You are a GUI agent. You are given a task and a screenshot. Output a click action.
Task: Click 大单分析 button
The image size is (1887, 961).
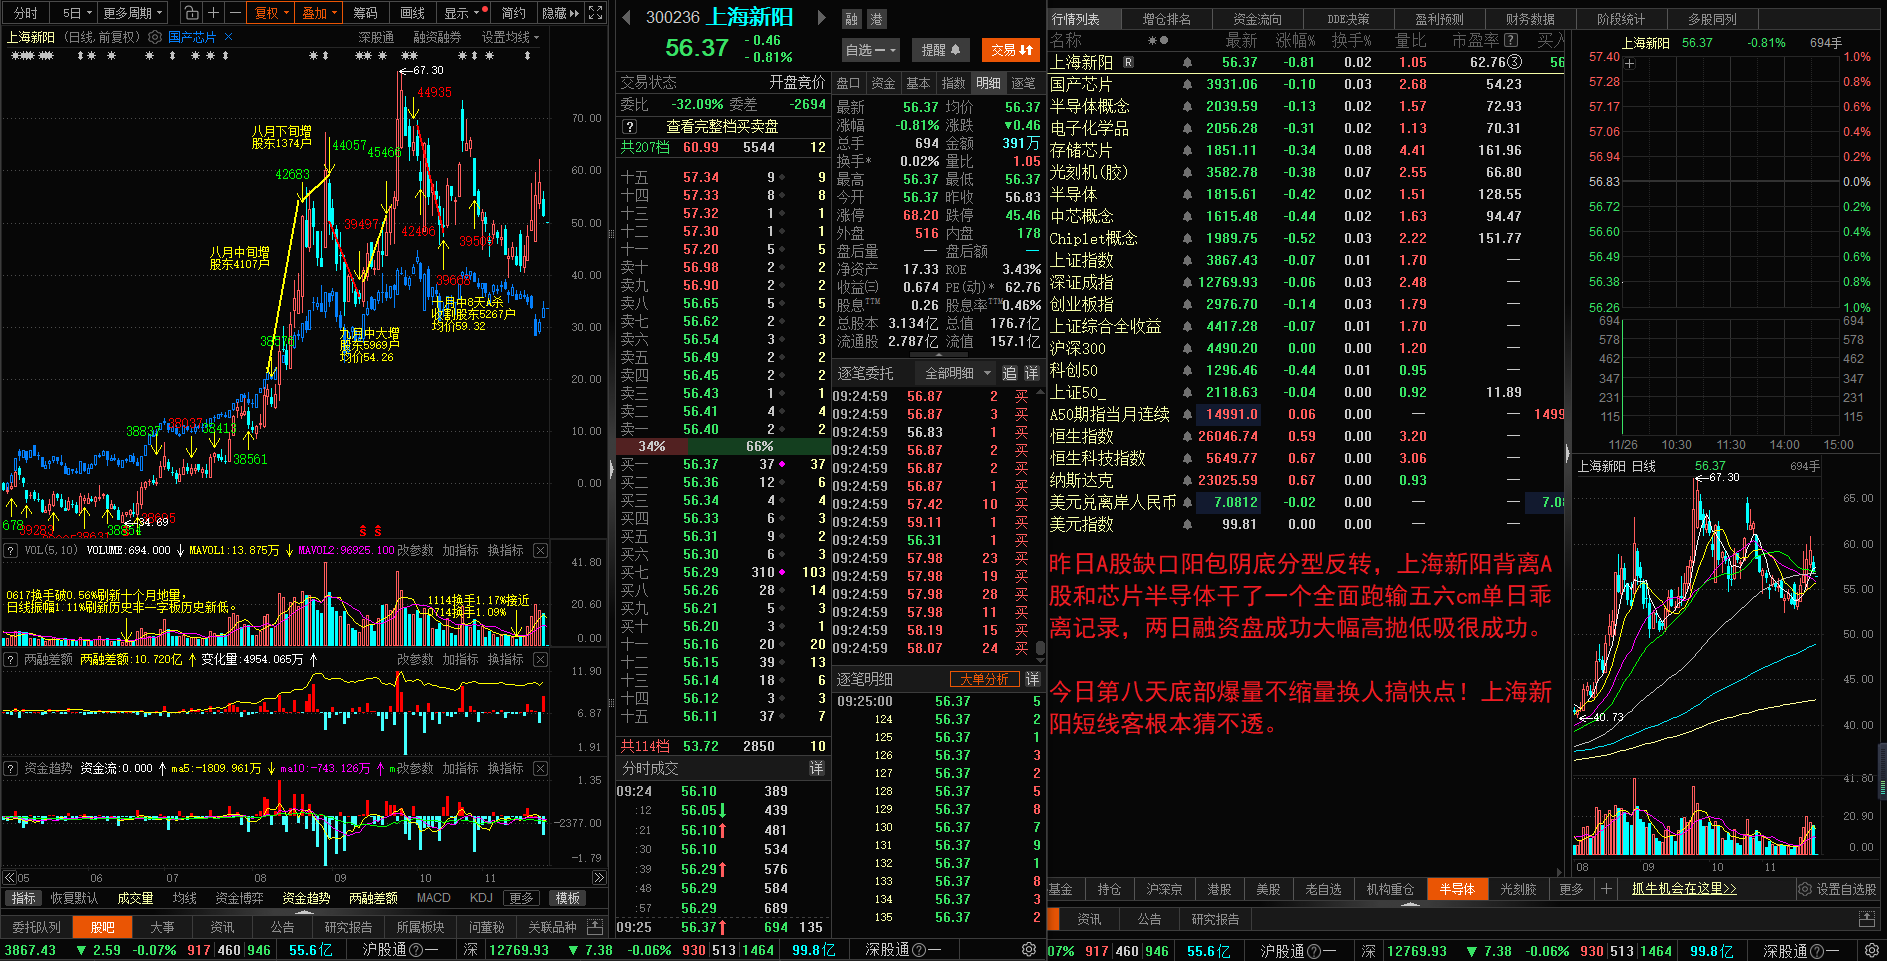click(x=984, y=679)
